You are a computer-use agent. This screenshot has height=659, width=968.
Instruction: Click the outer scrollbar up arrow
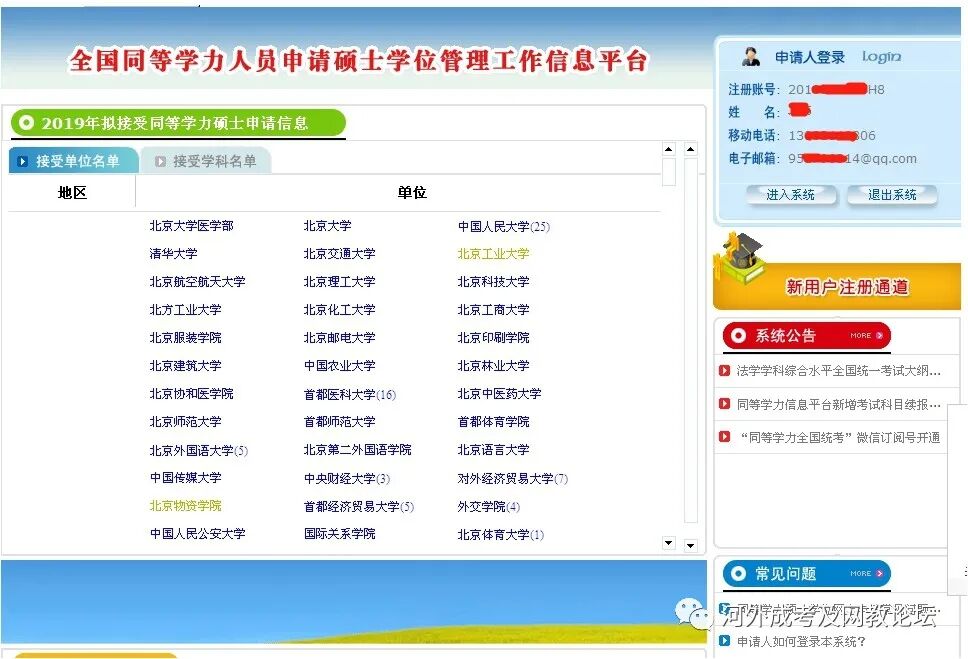[691, 149]
